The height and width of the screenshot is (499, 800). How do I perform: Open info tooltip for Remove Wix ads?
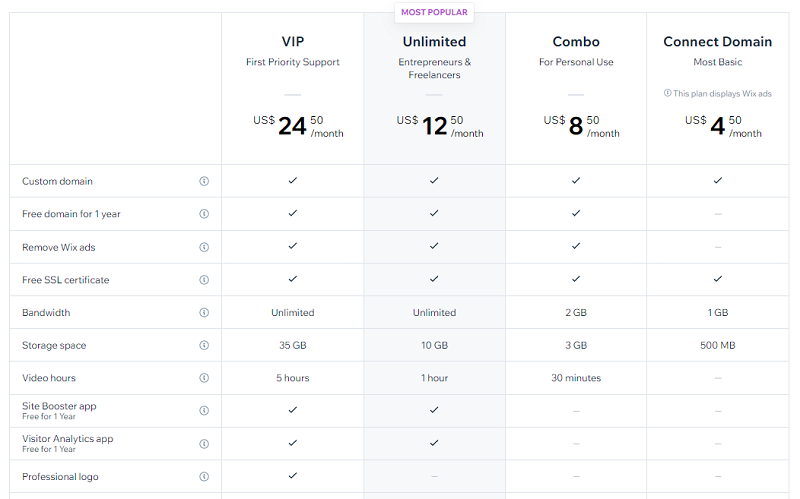[x=204, y=247]
